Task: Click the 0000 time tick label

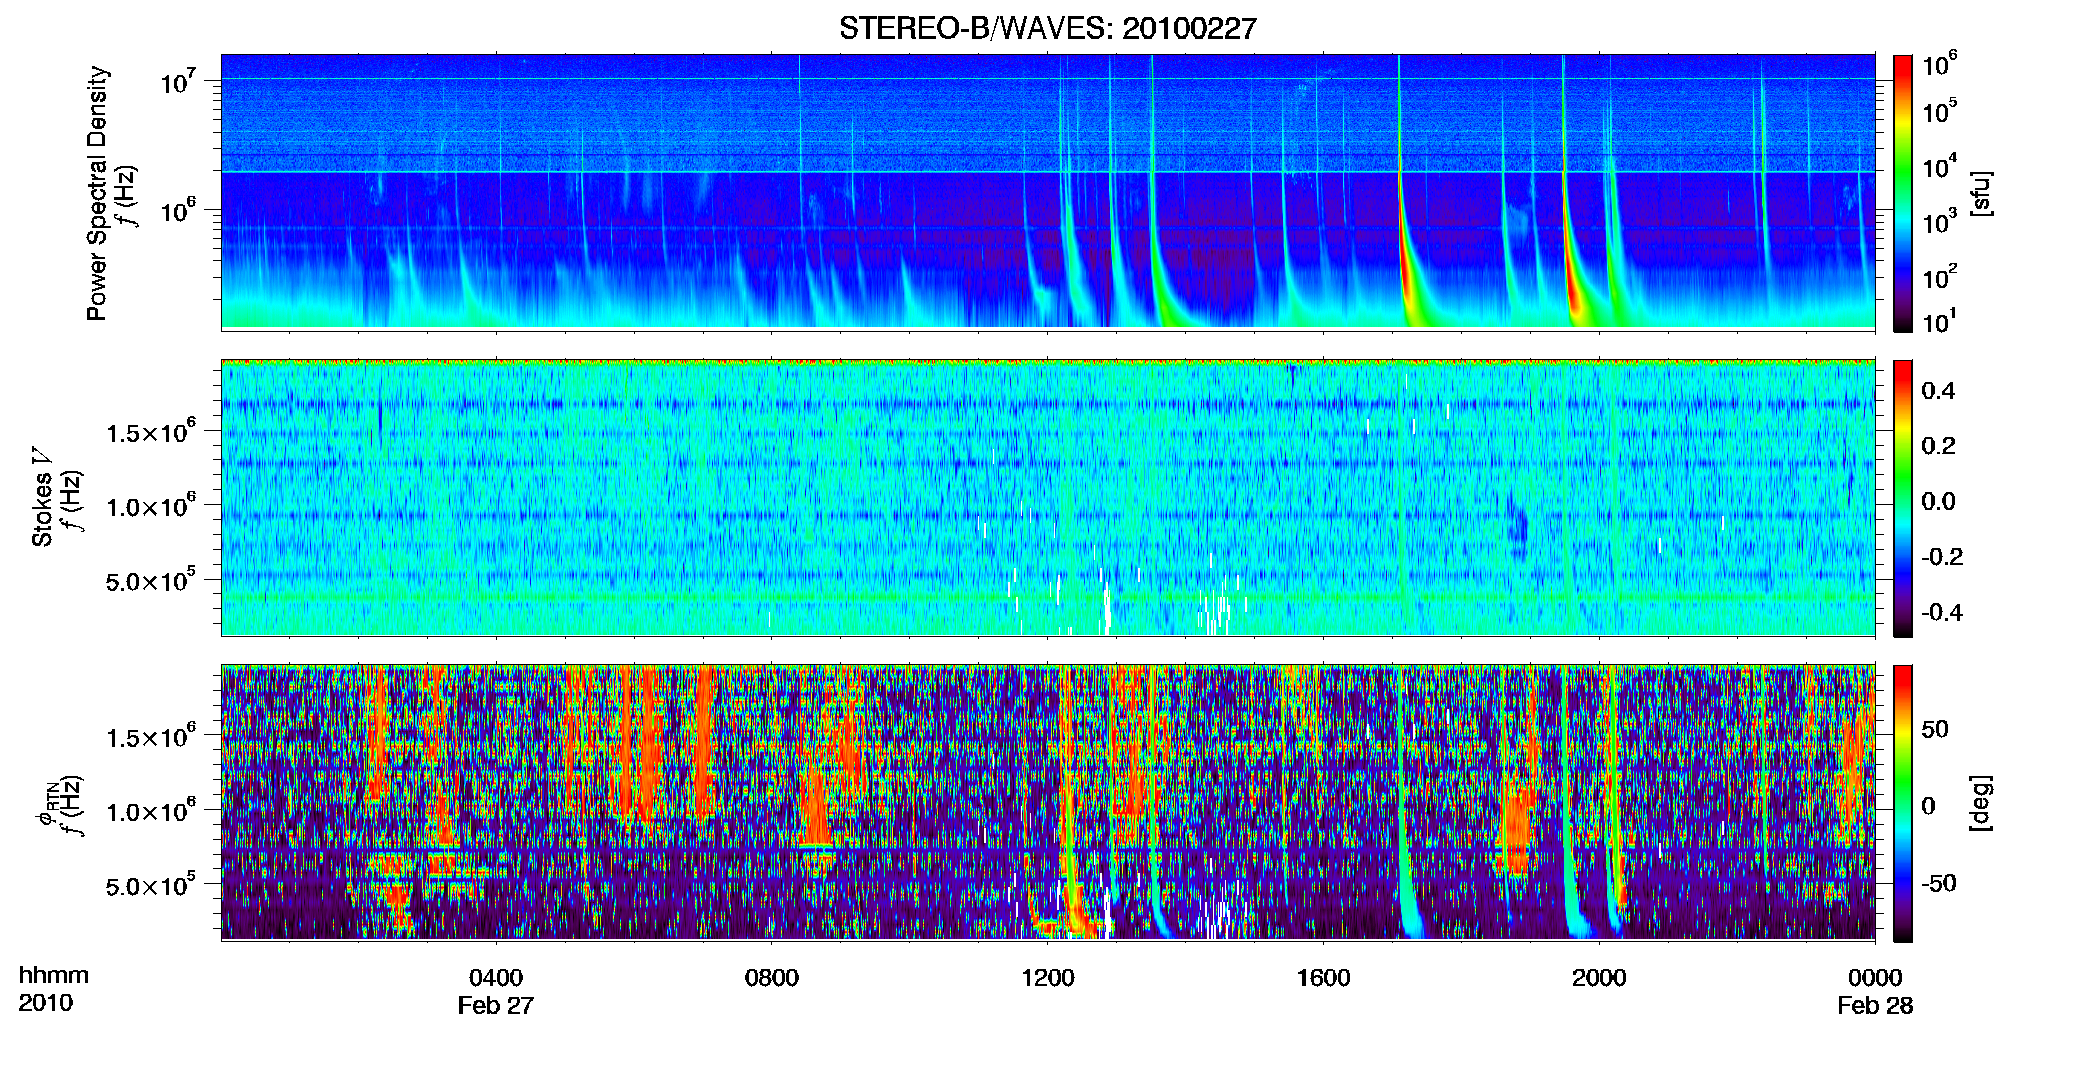Action: pos(1875,978)
